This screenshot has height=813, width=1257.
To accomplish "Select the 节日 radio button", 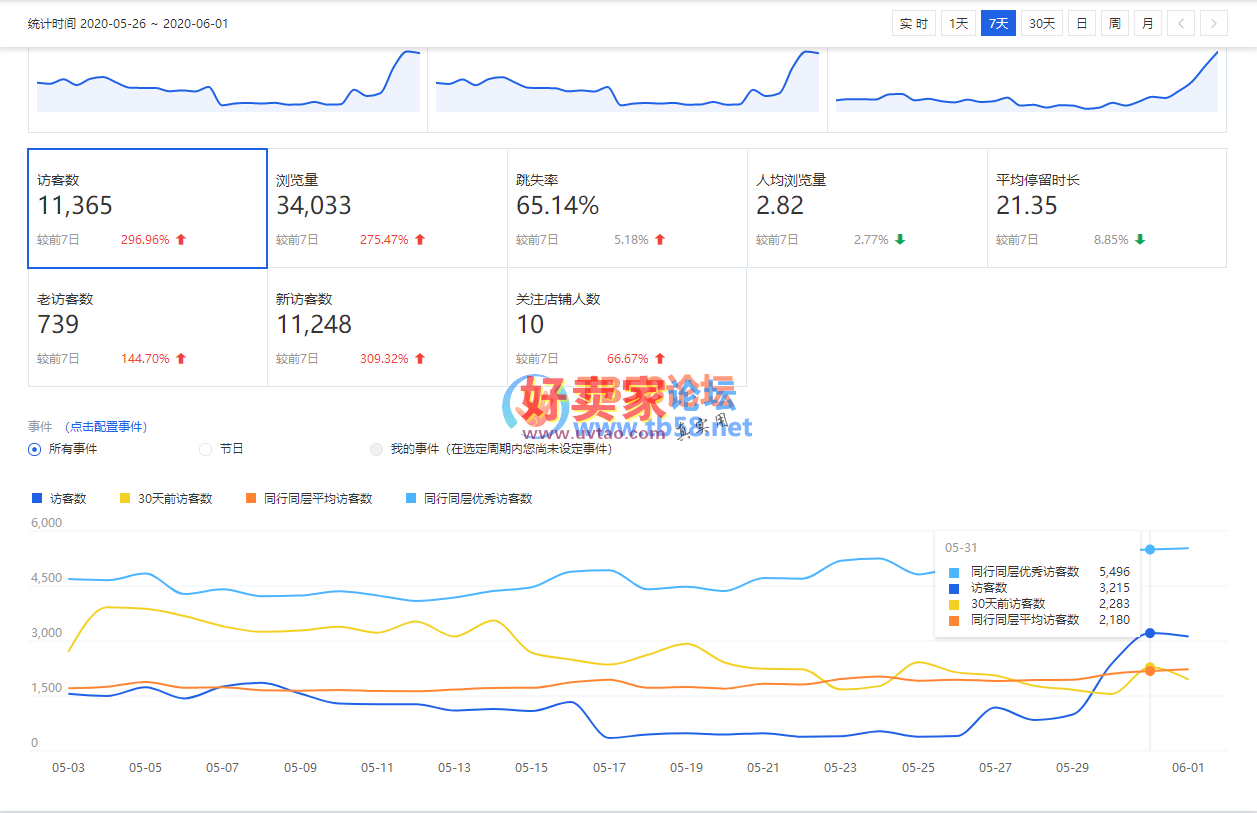I will tap(206, 449).
